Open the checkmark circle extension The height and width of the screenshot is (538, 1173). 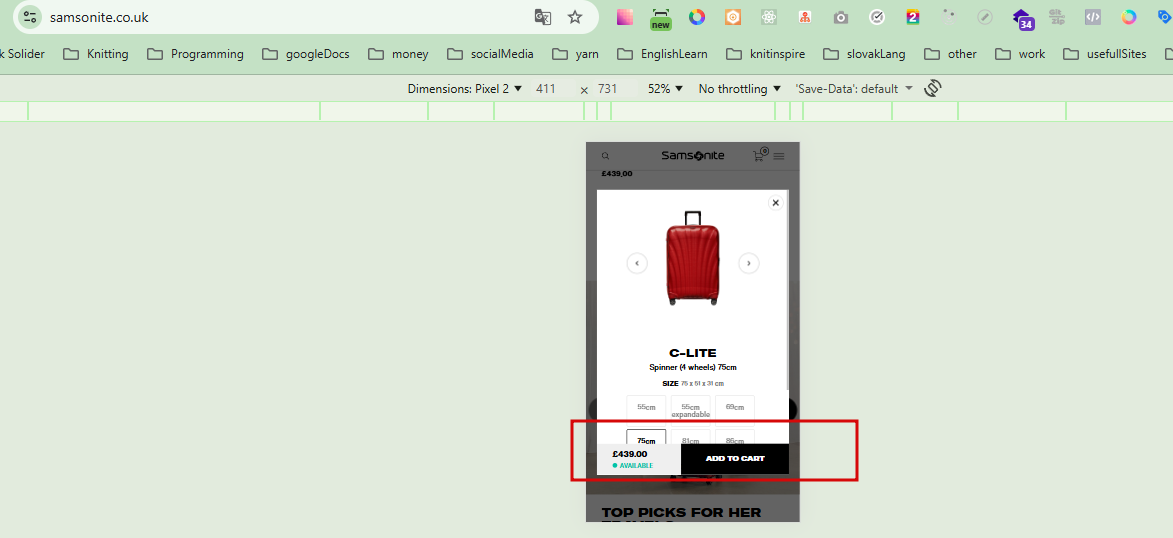[x=877, y=17]
